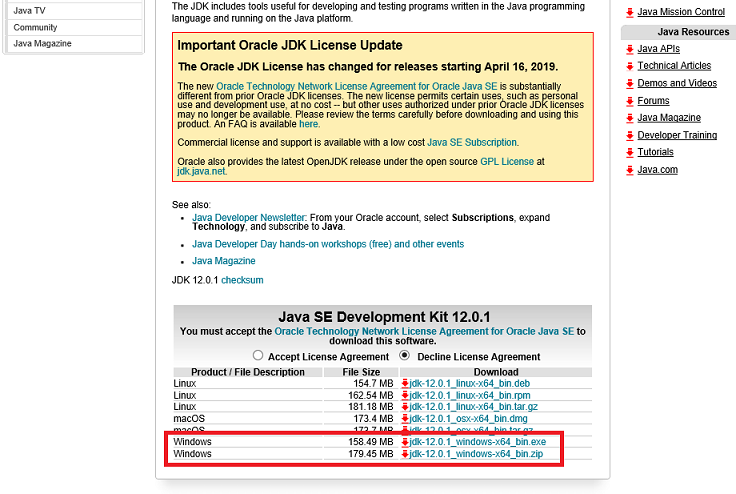Image resolution: width=736 pixels, height=494 pixels.
Task: Open Demos and Videos link
Action: pos(677,83)
